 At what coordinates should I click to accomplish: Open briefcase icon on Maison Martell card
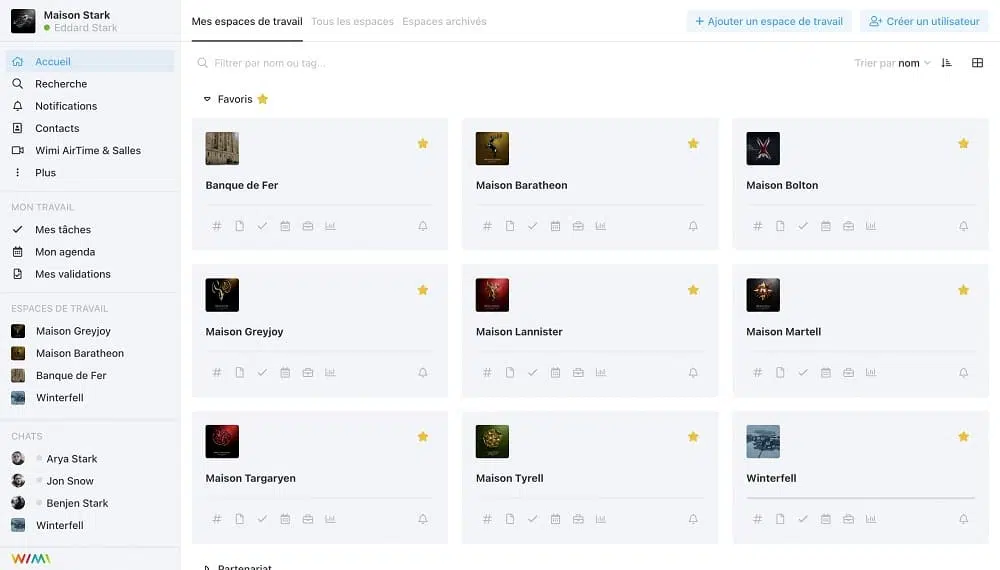point(848,372)
